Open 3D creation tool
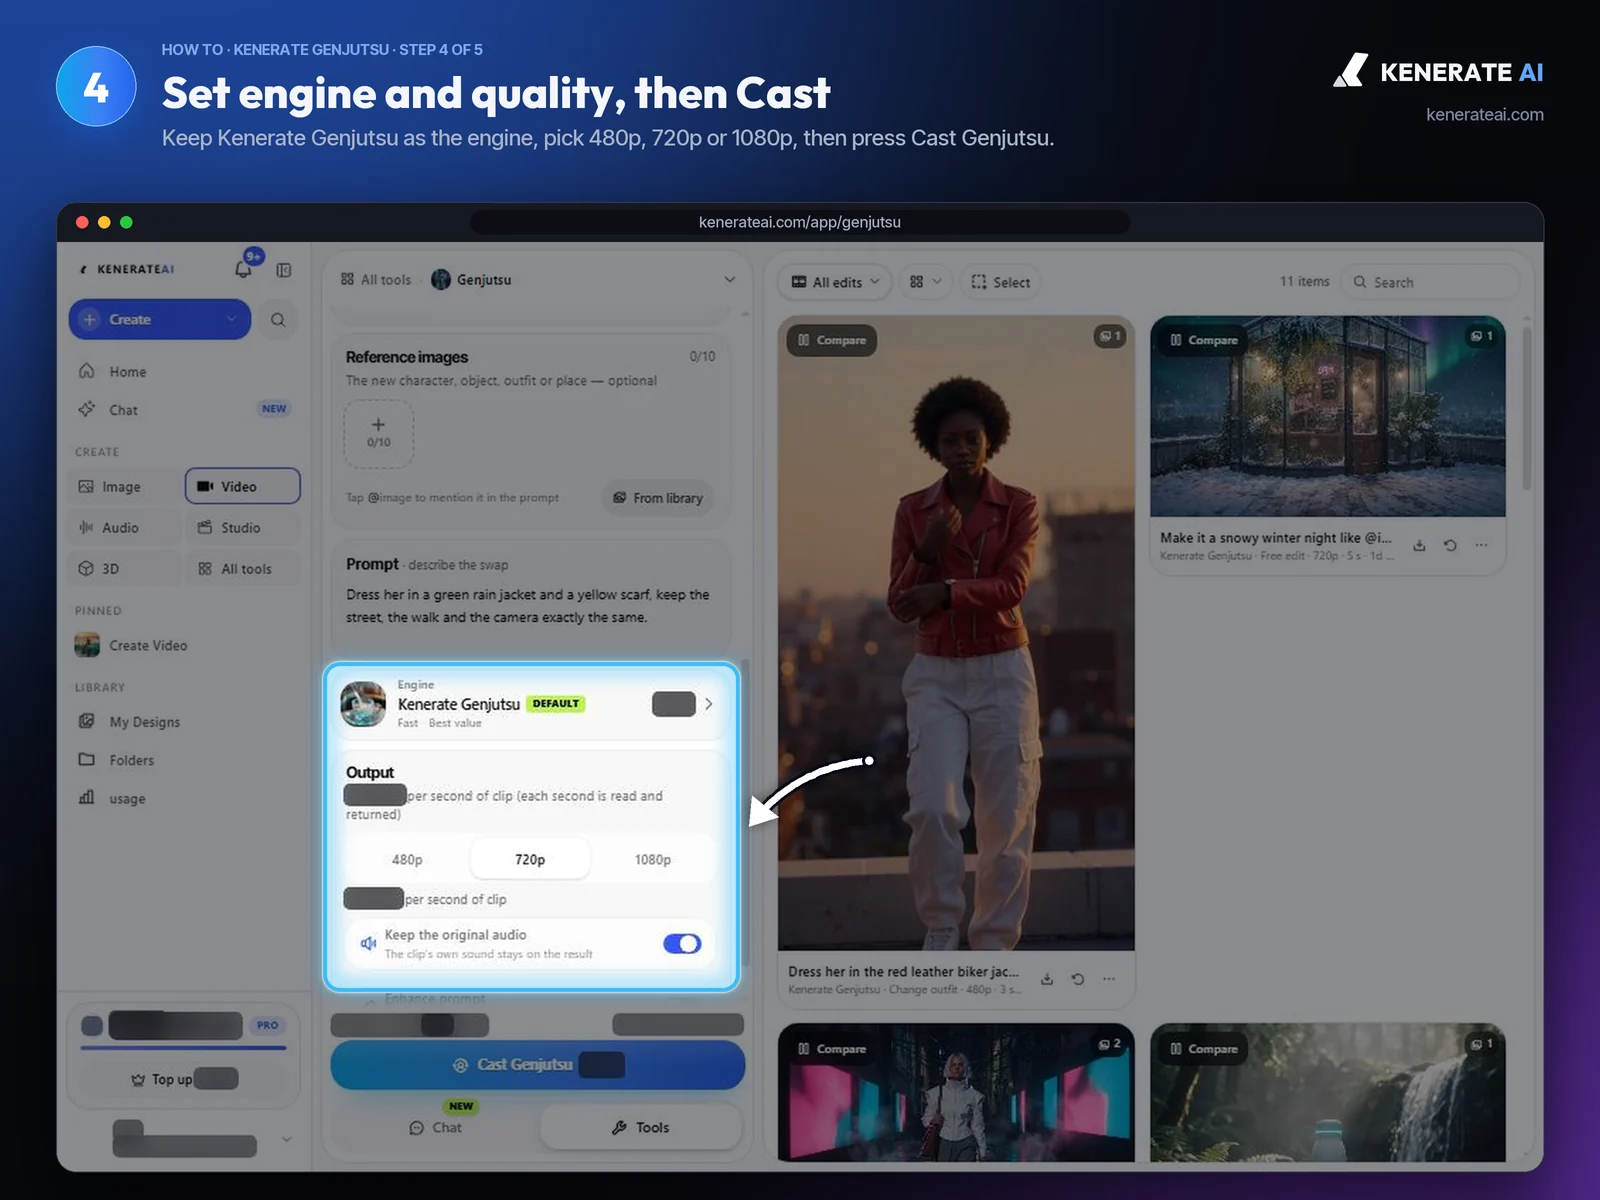 pyautogui.click(x=126, y=568)
